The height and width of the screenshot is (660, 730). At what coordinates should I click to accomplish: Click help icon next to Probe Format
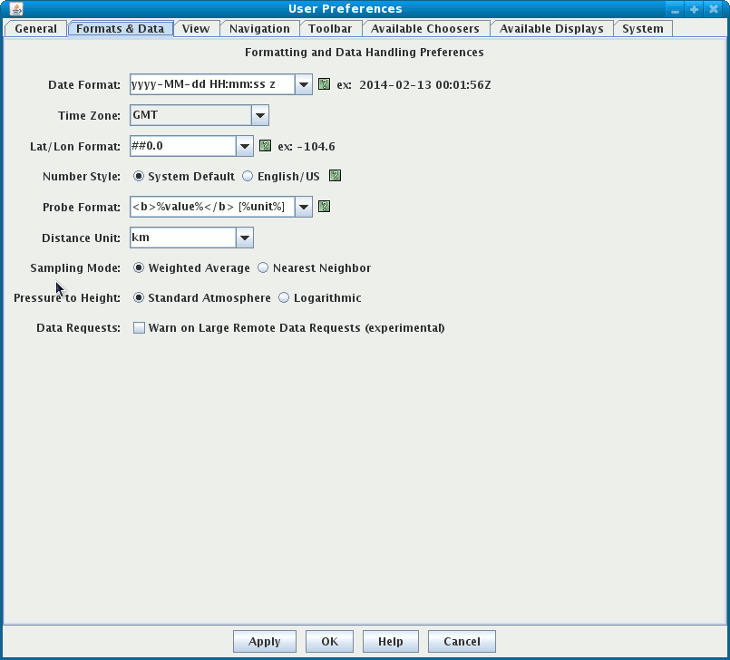point(324,207)
